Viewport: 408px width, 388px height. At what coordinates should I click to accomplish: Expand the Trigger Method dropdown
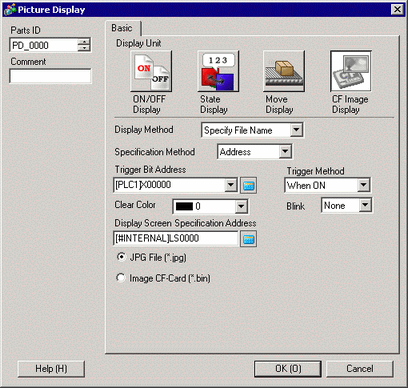click(x=363, y=185)
